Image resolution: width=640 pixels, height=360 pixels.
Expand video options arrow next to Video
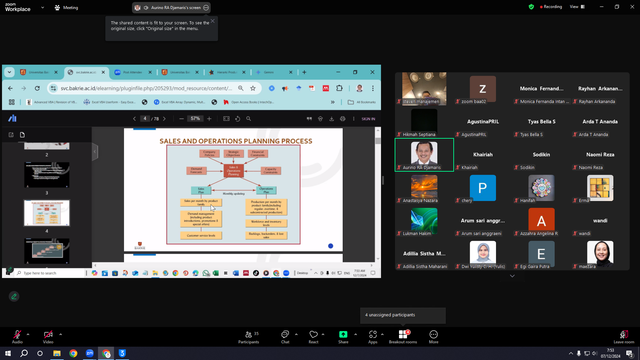pyautogui.click(x=60, y=334)
